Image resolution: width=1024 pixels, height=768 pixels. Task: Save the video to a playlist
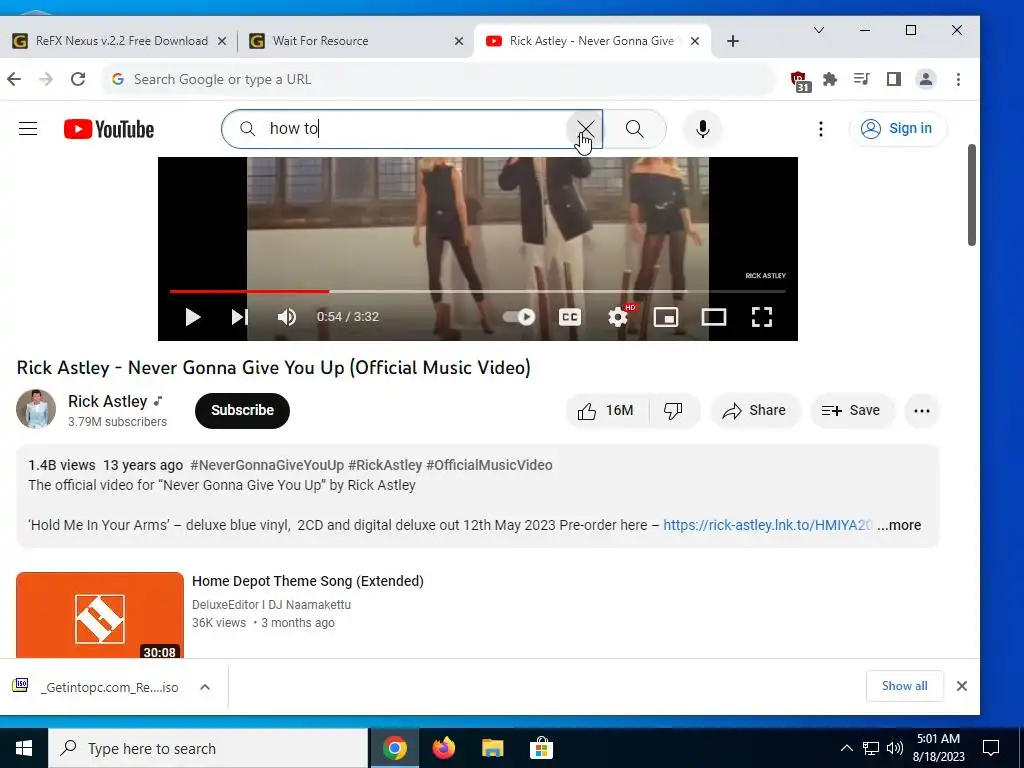pos(851,411)
